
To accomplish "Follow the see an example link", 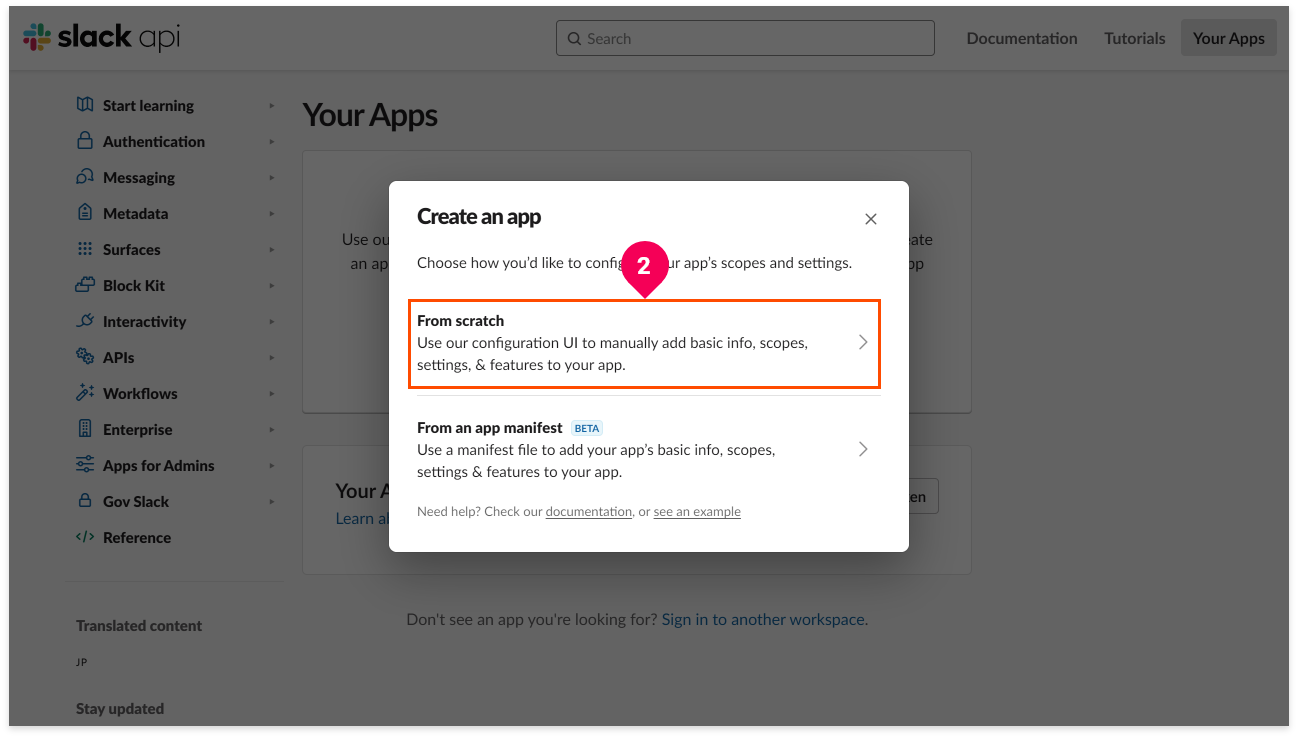I will click(x=697, y=511).
